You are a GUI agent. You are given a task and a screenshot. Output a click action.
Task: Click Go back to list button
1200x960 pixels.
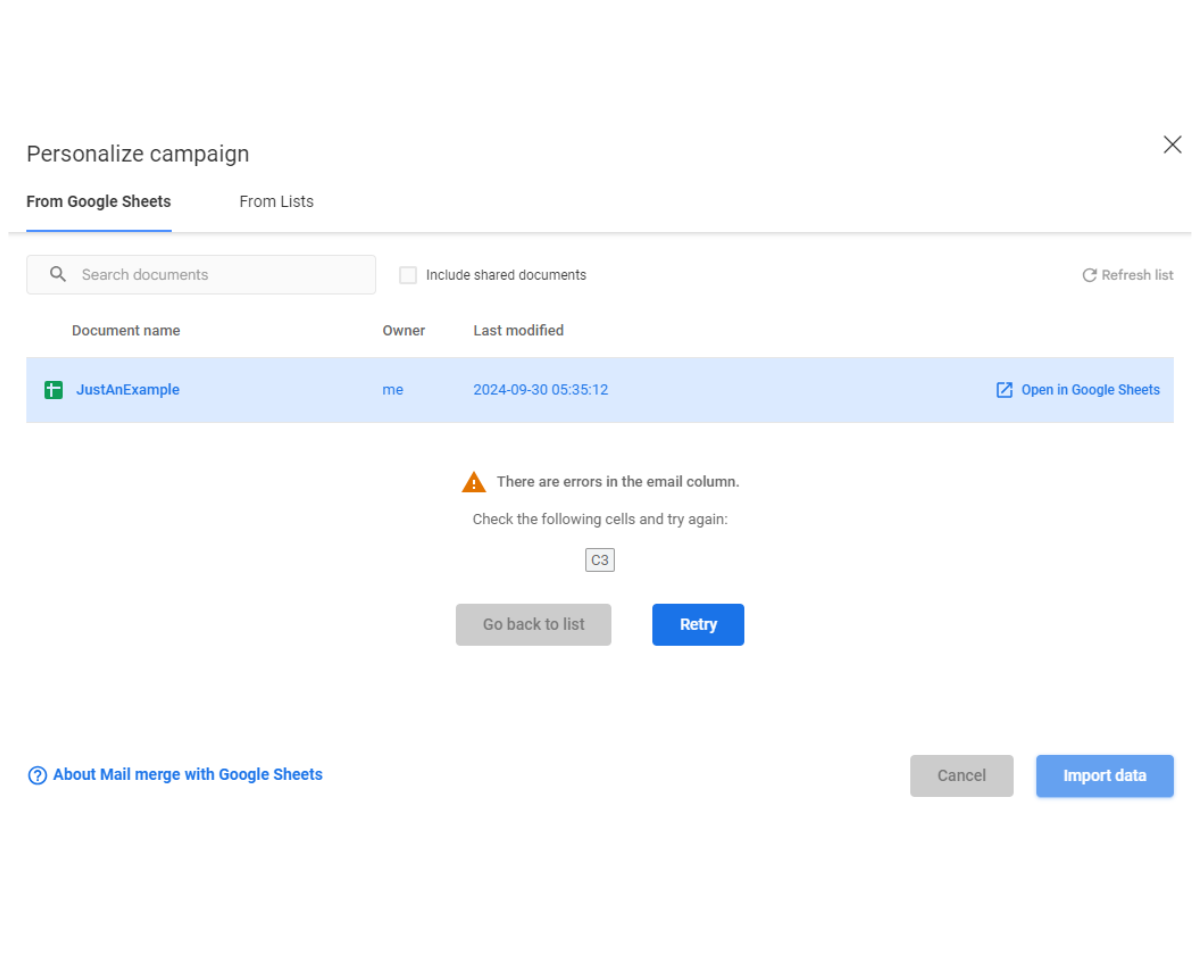[534, 624]
